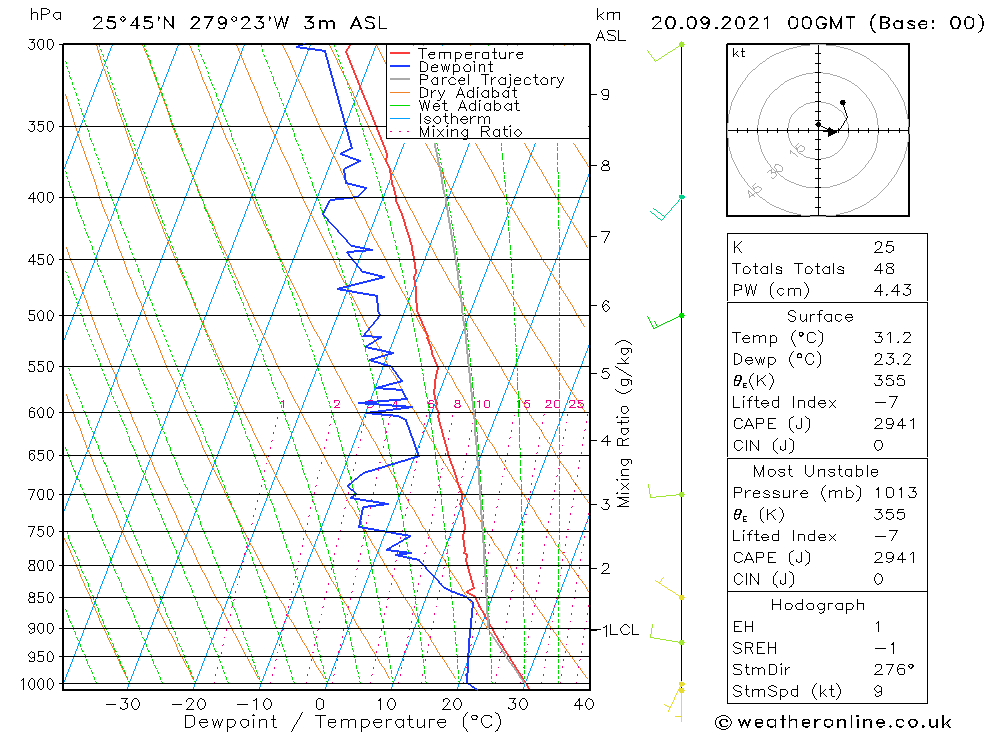Viewport: 1000px width, 733px height.
Task: Click the wind barb at 500 hPa
Action: (666, 322)
